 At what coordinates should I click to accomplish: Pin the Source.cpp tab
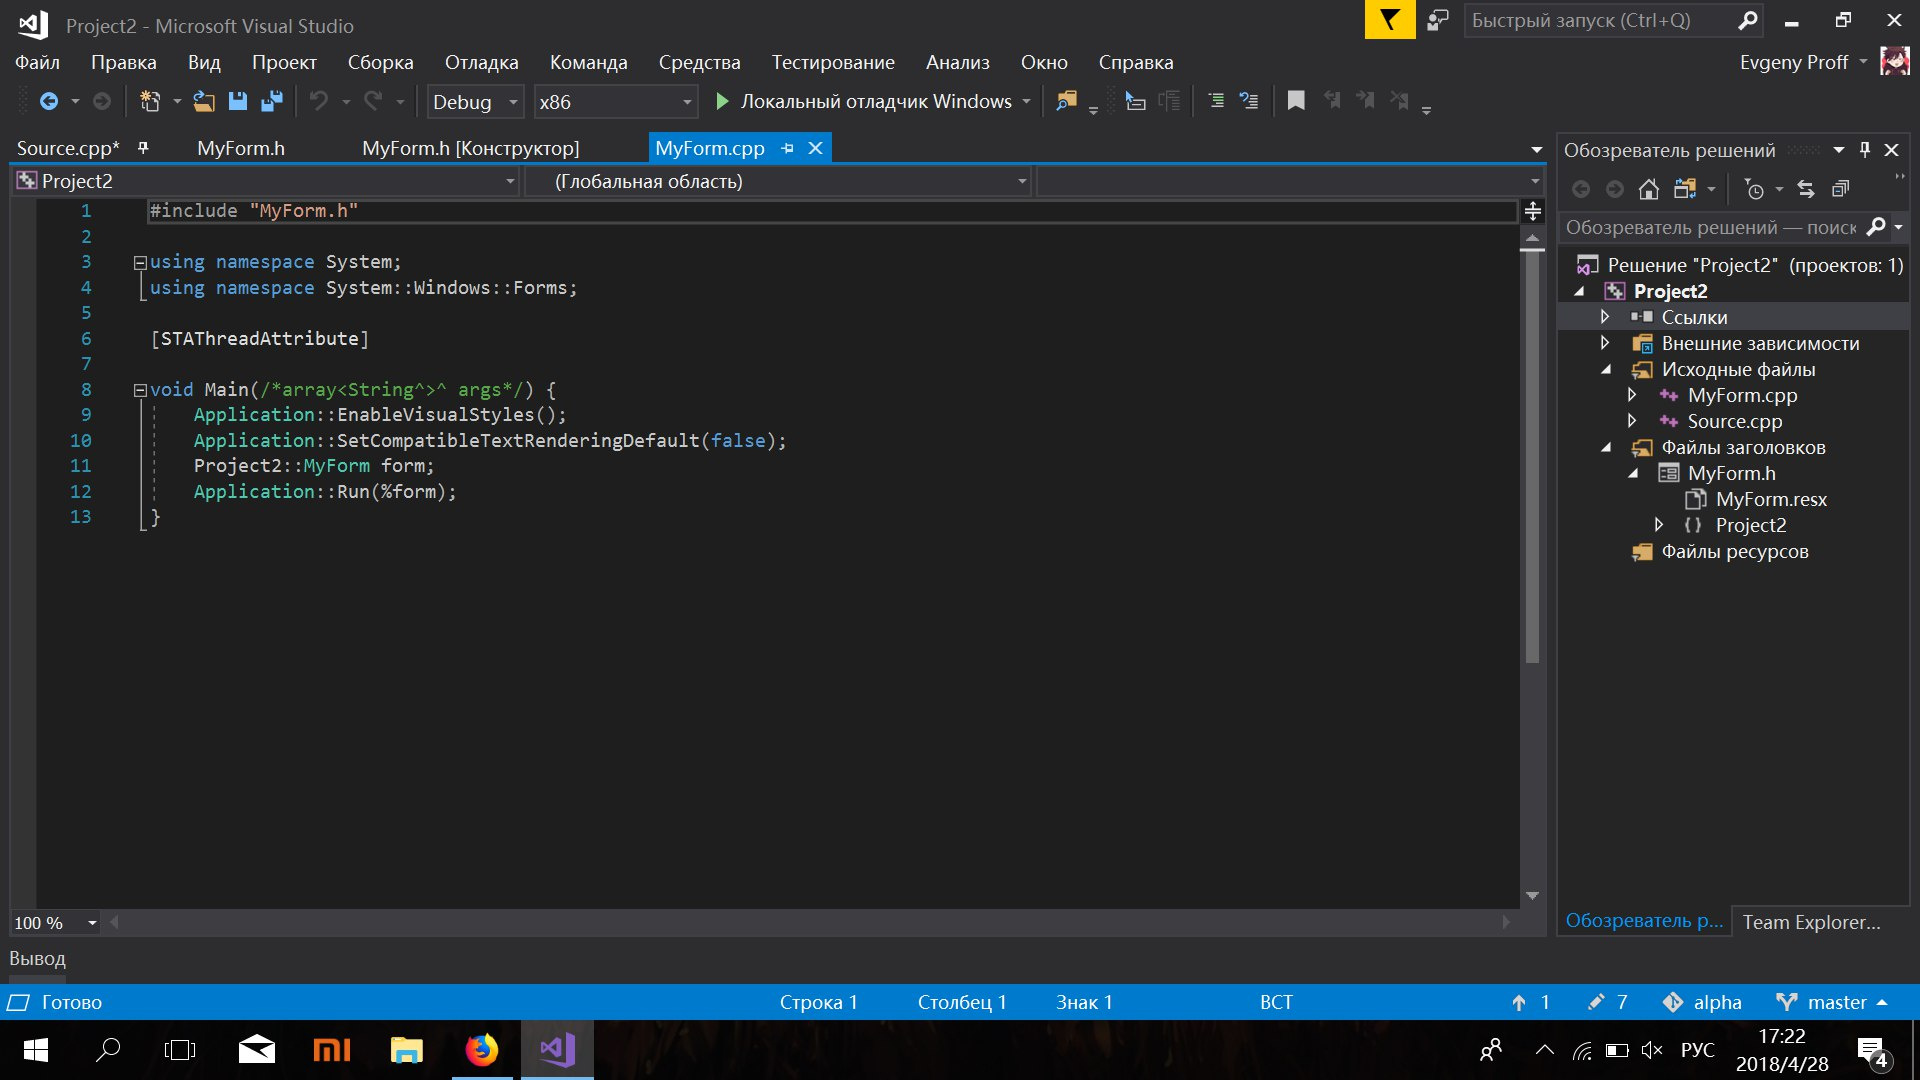(x=144, y=148)
